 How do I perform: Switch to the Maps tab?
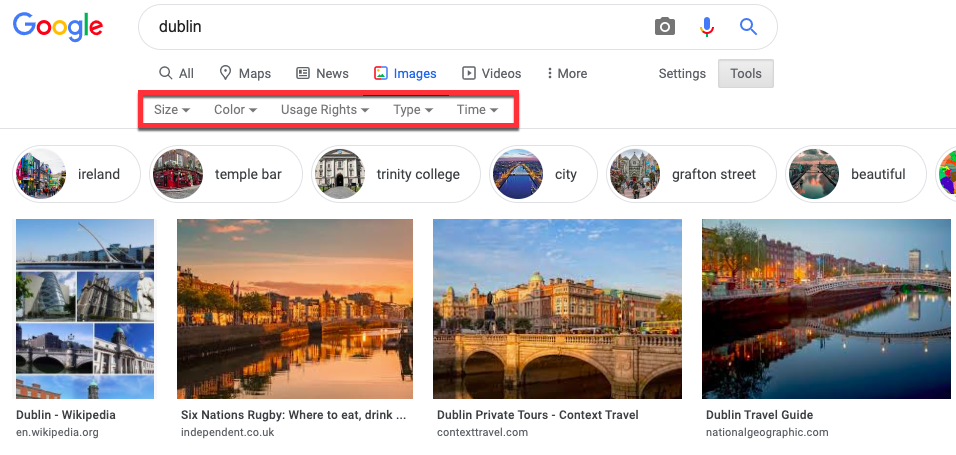[245, 74]
